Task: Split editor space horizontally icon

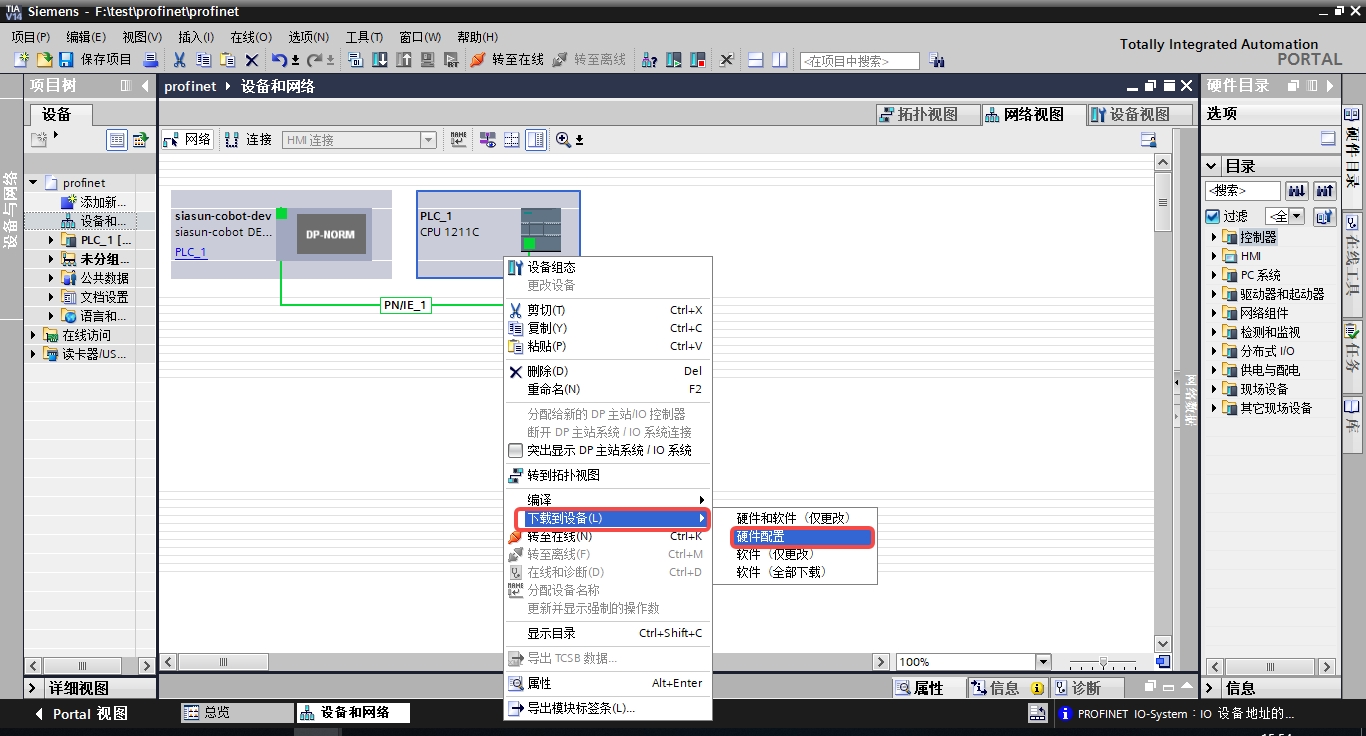Action: (x=755, y=60)
